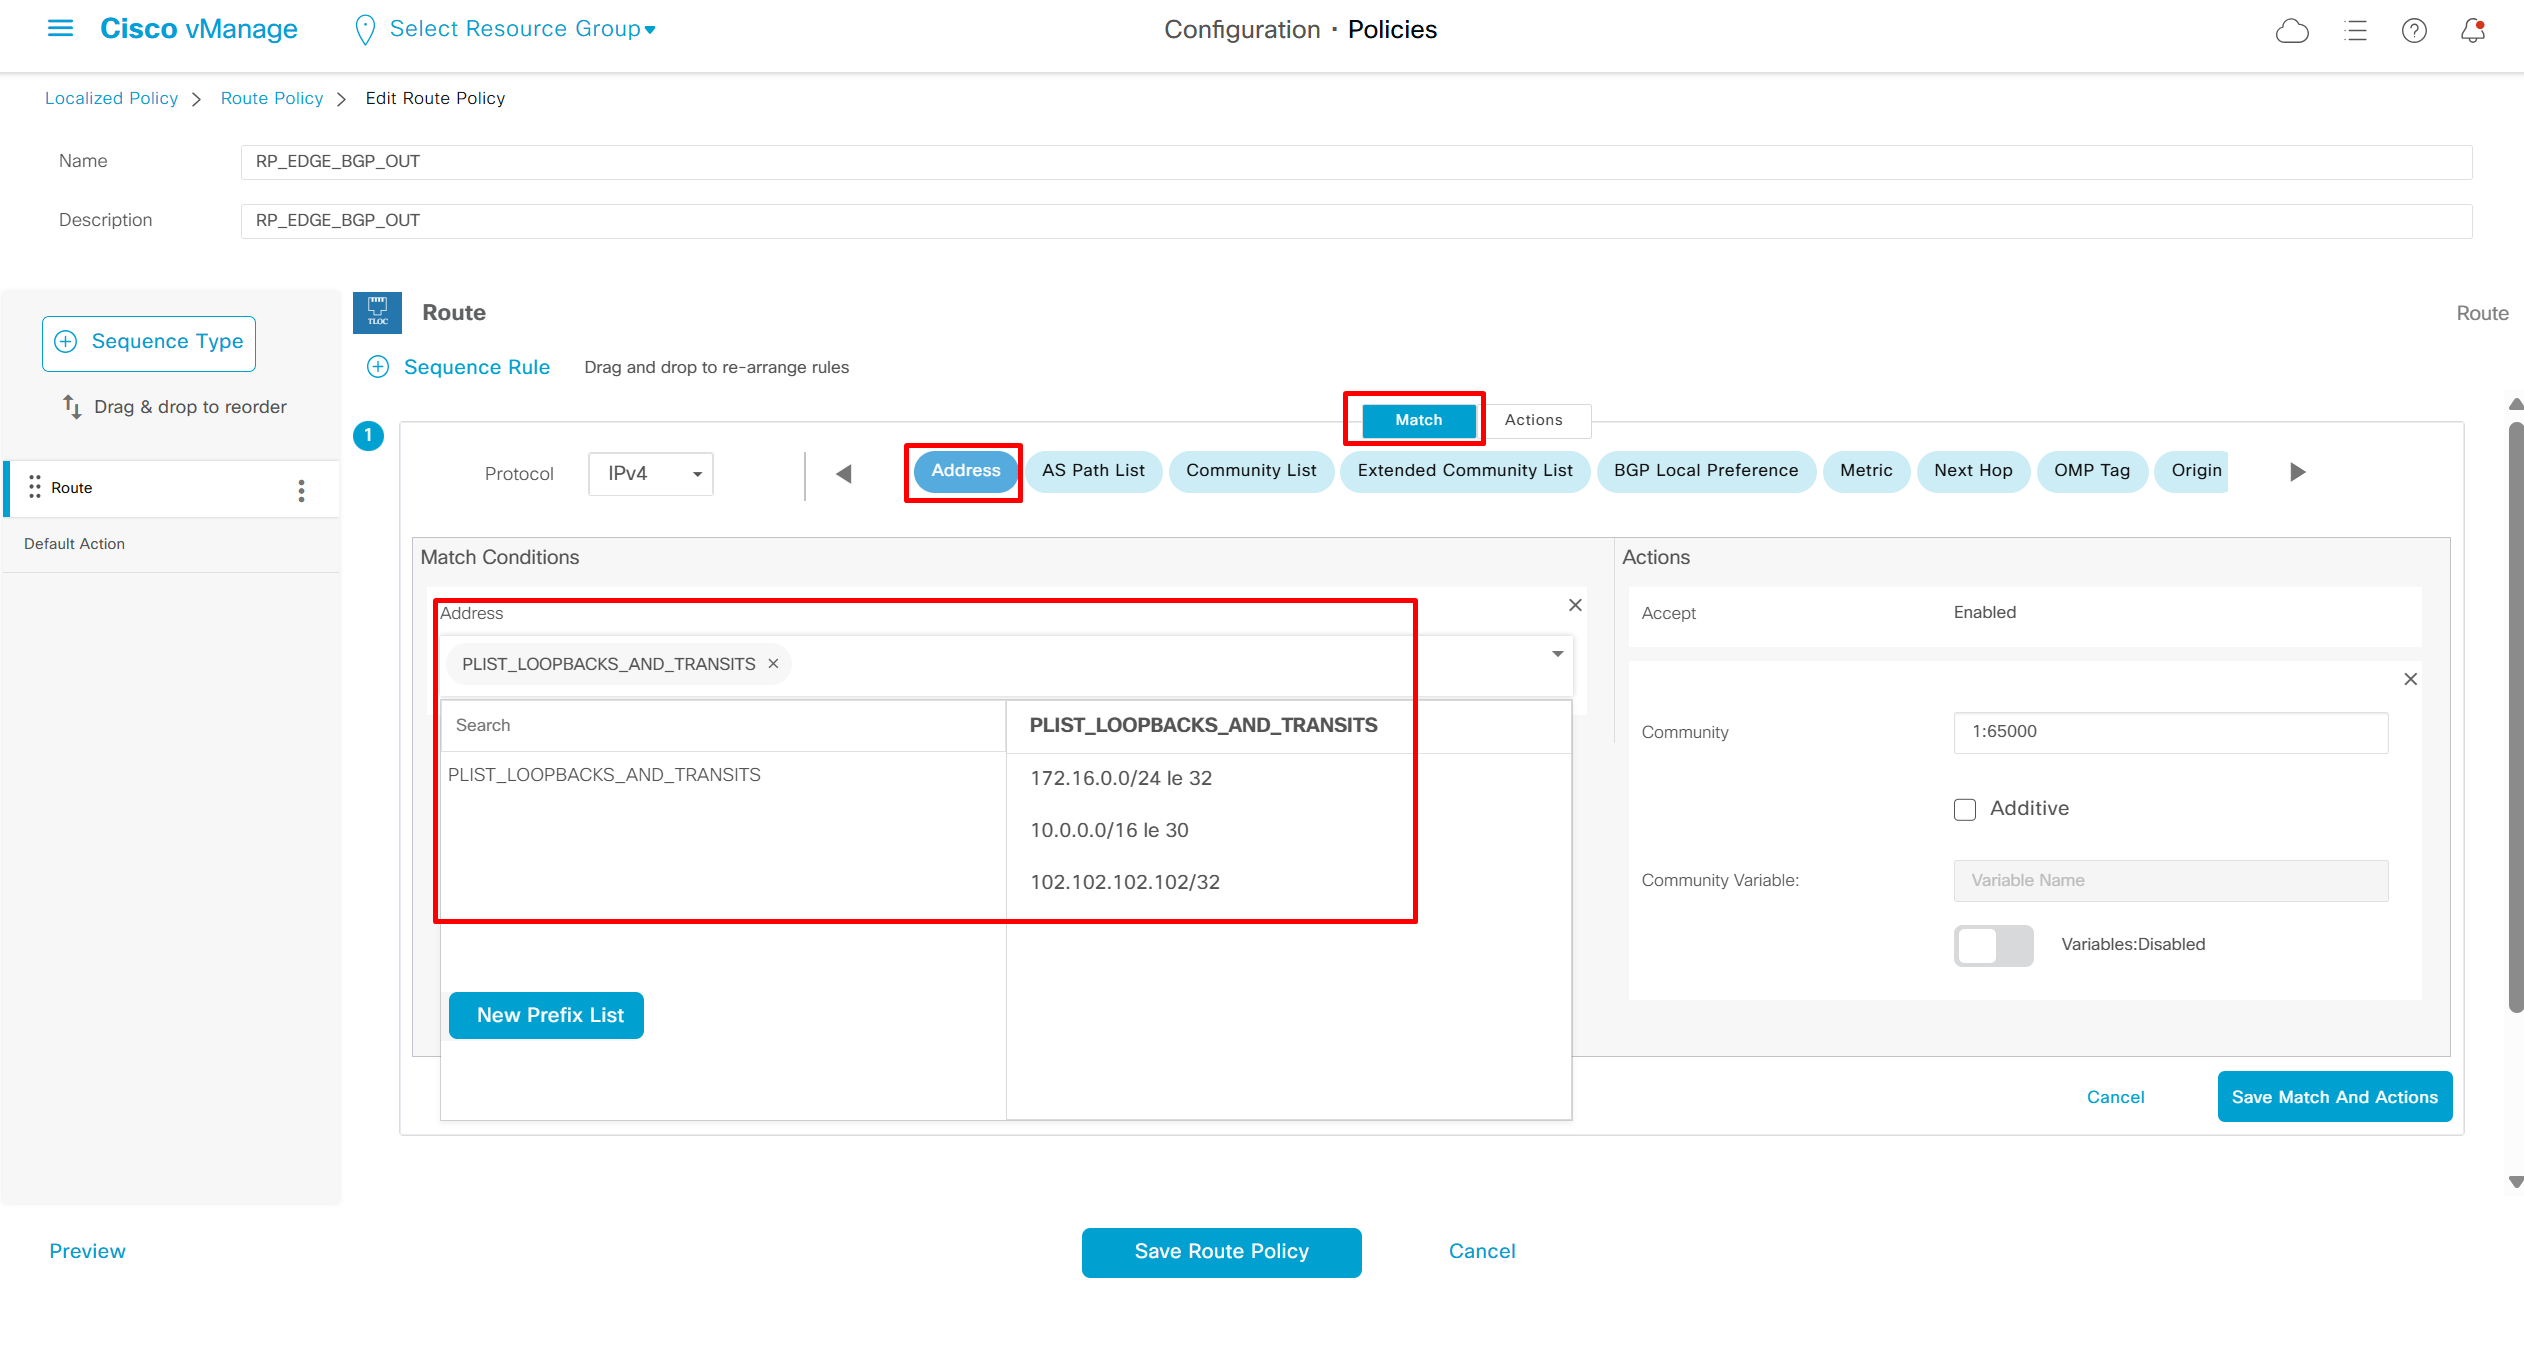The image size is (2524, 1361).
Task: Open the help question mark icon
Action: [2414, 31]
